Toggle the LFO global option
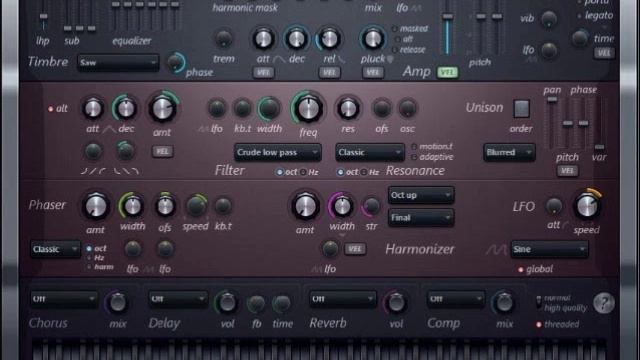The image size is (640, 360). tap(535, 269)
